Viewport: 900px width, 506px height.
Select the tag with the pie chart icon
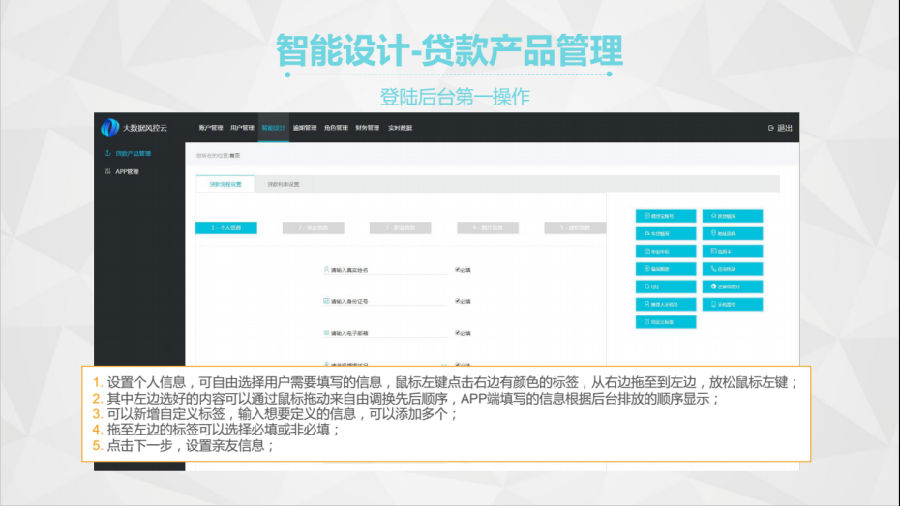pos(733,286)
